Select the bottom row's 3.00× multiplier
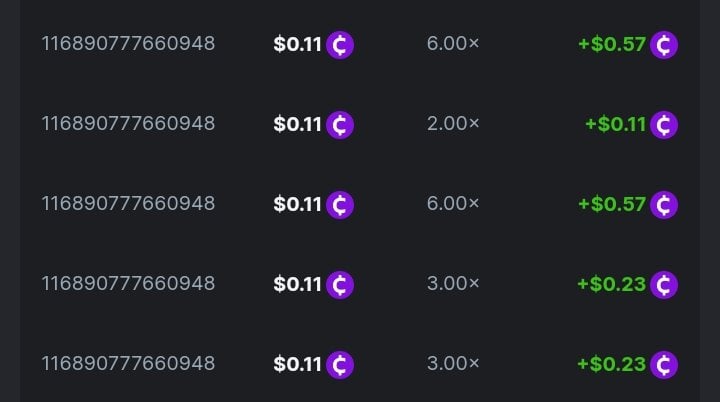The image size is (720, 402). point(453,364)
